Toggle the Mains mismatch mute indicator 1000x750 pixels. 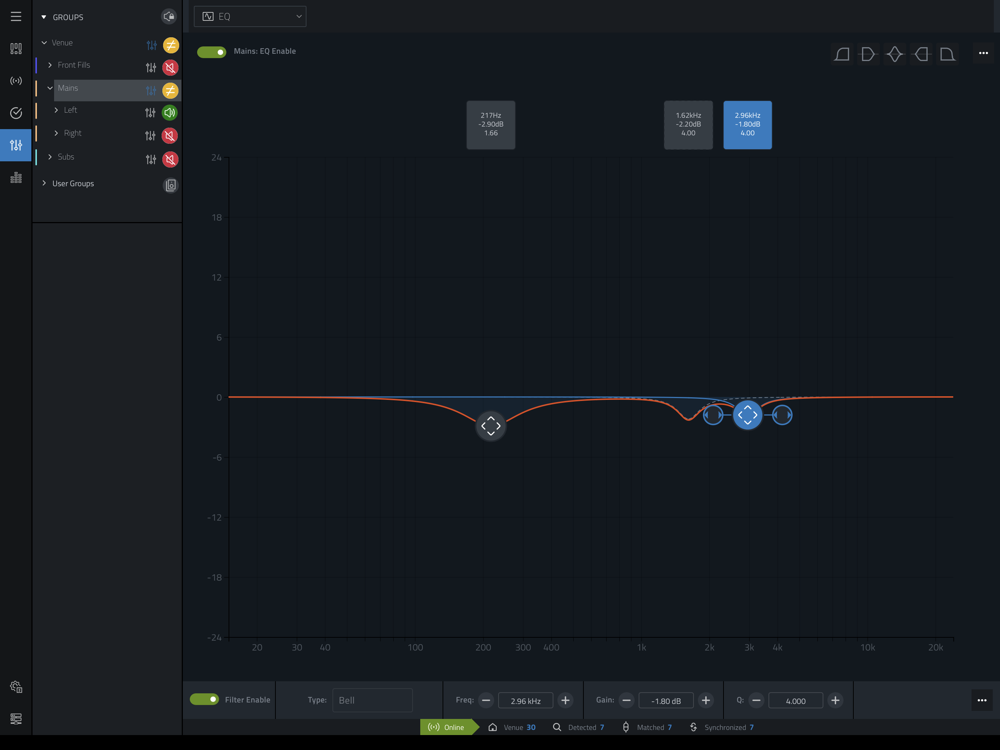click(x=170, y=91)
